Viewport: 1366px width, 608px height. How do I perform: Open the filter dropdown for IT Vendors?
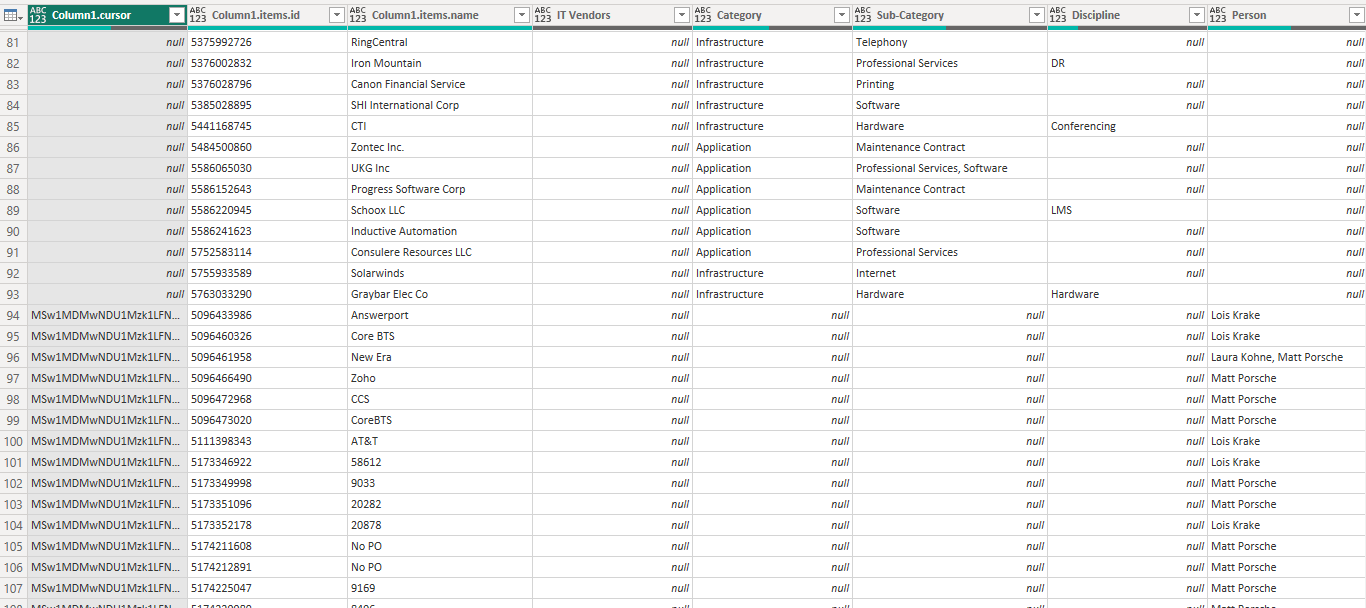pos(681,15)
